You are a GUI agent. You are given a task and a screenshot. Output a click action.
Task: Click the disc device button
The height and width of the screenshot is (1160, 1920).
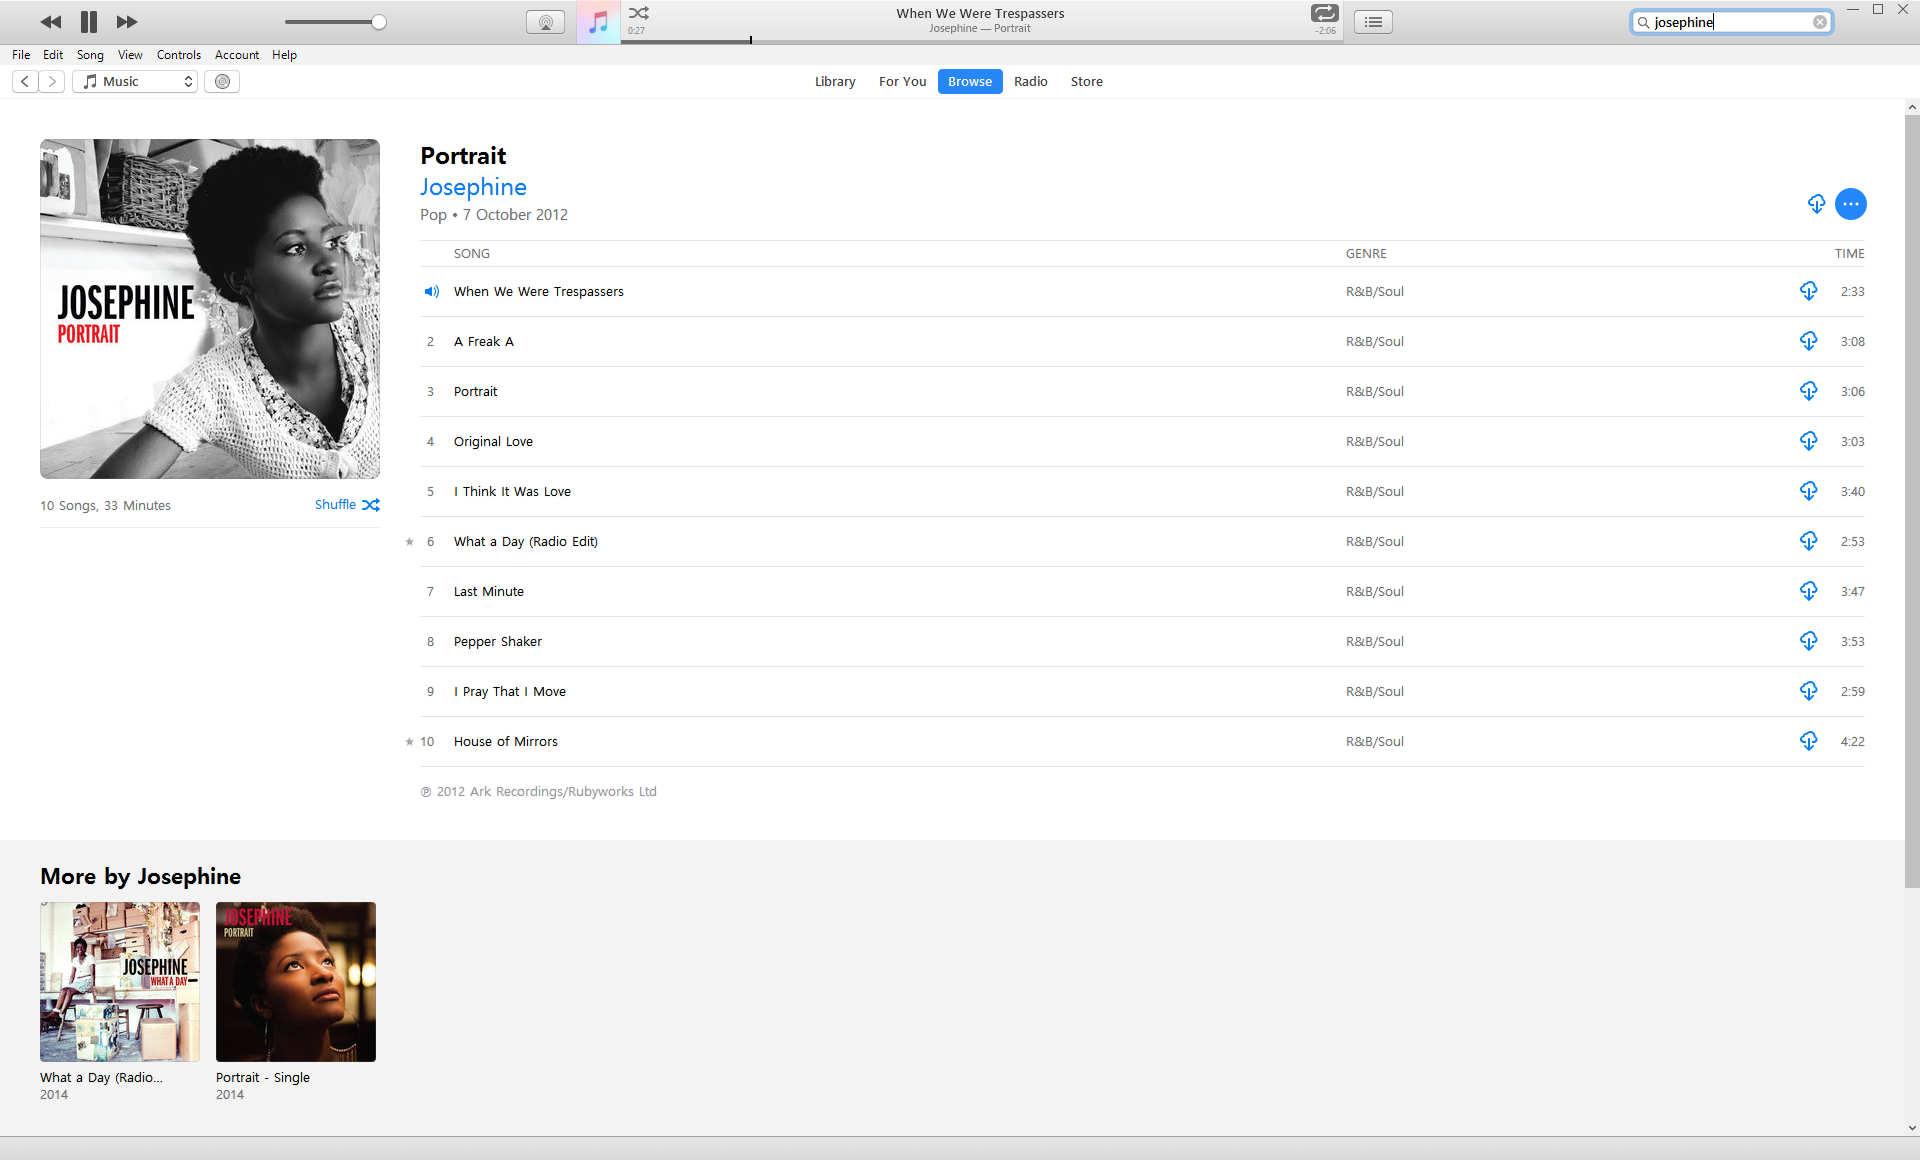point(222,82)
